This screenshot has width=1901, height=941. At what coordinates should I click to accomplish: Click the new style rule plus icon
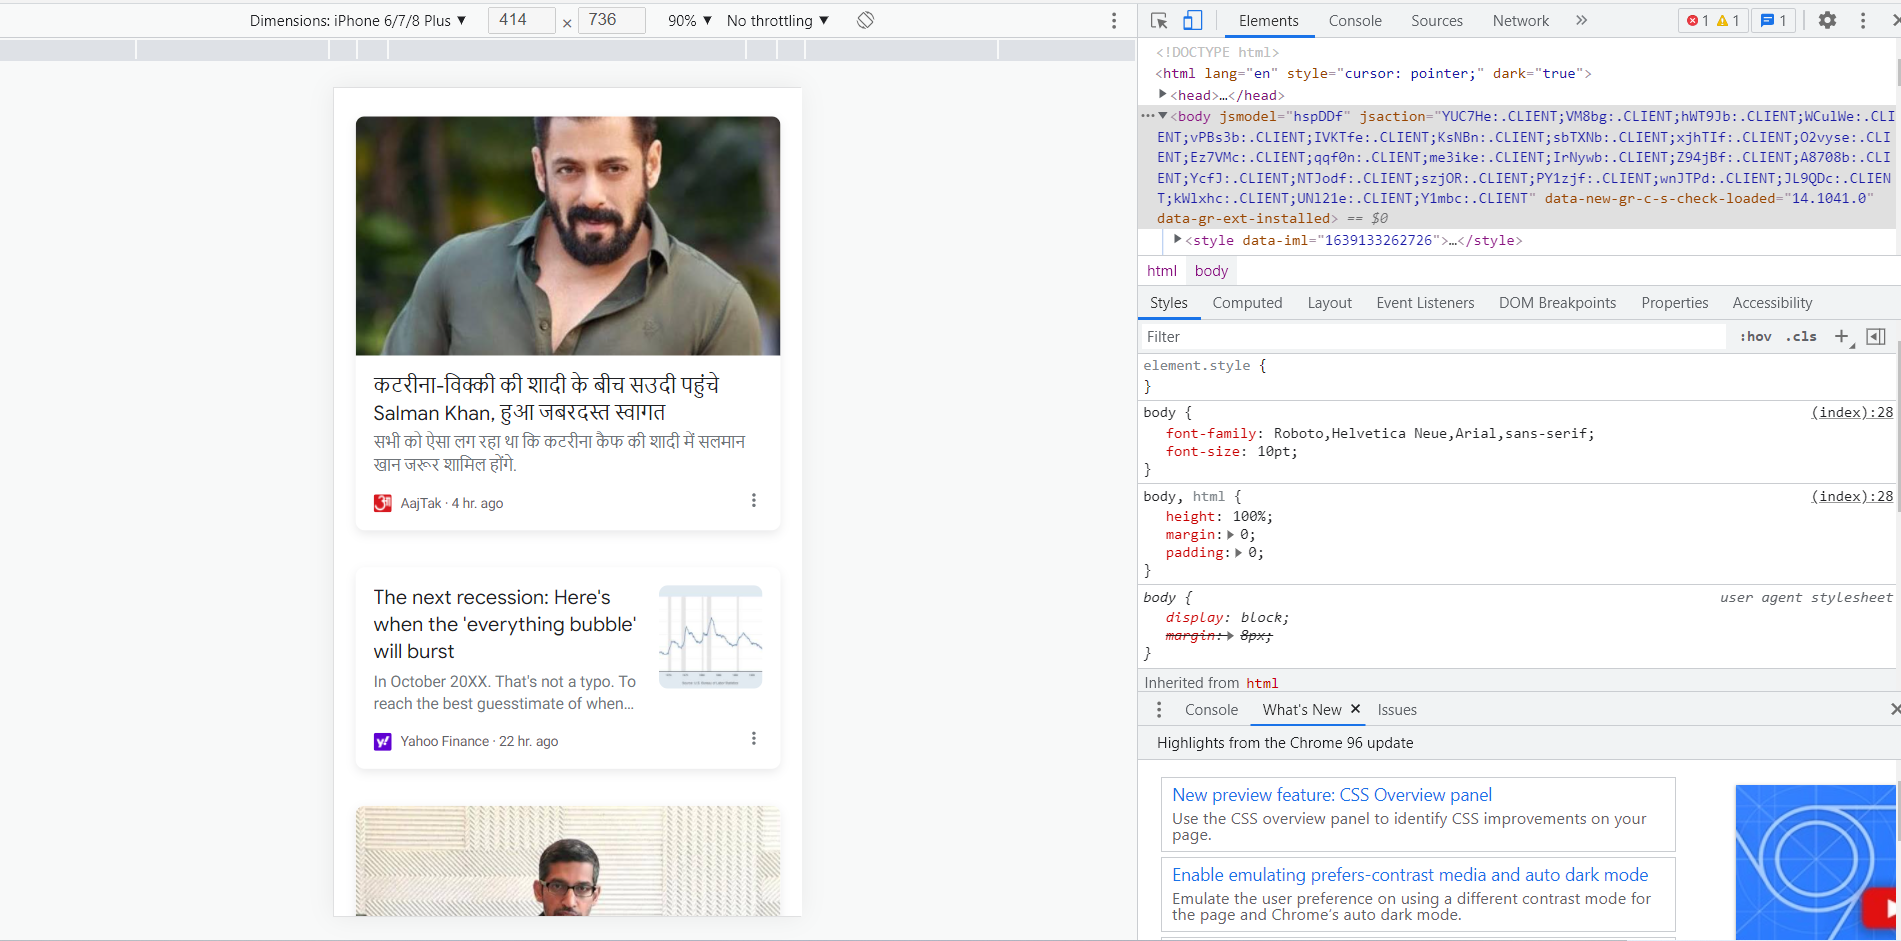(x=1841, y=337)
